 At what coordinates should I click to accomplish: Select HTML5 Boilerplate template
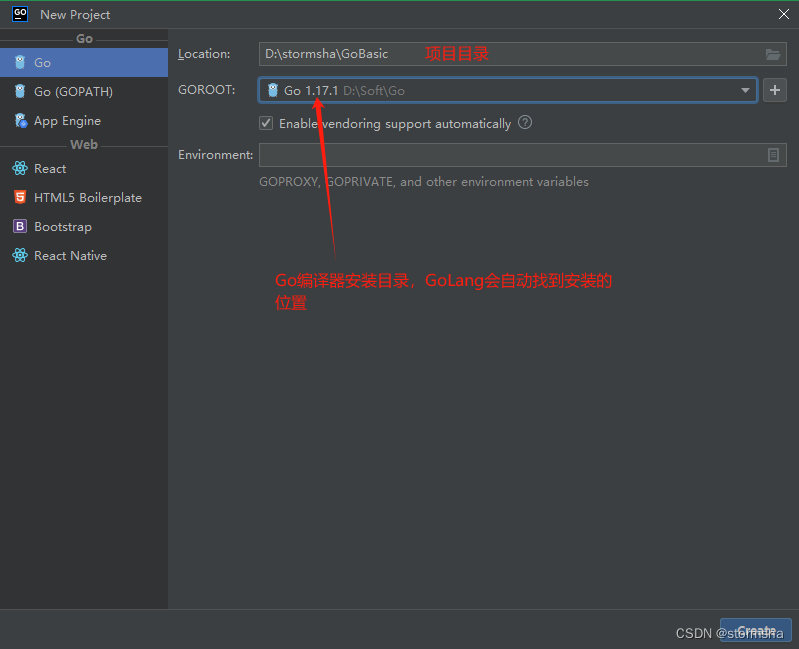[x=84, y=198]
